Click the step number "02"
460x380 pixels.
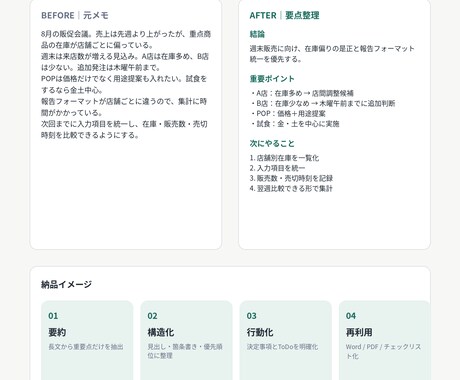click(x=152, y=316)
